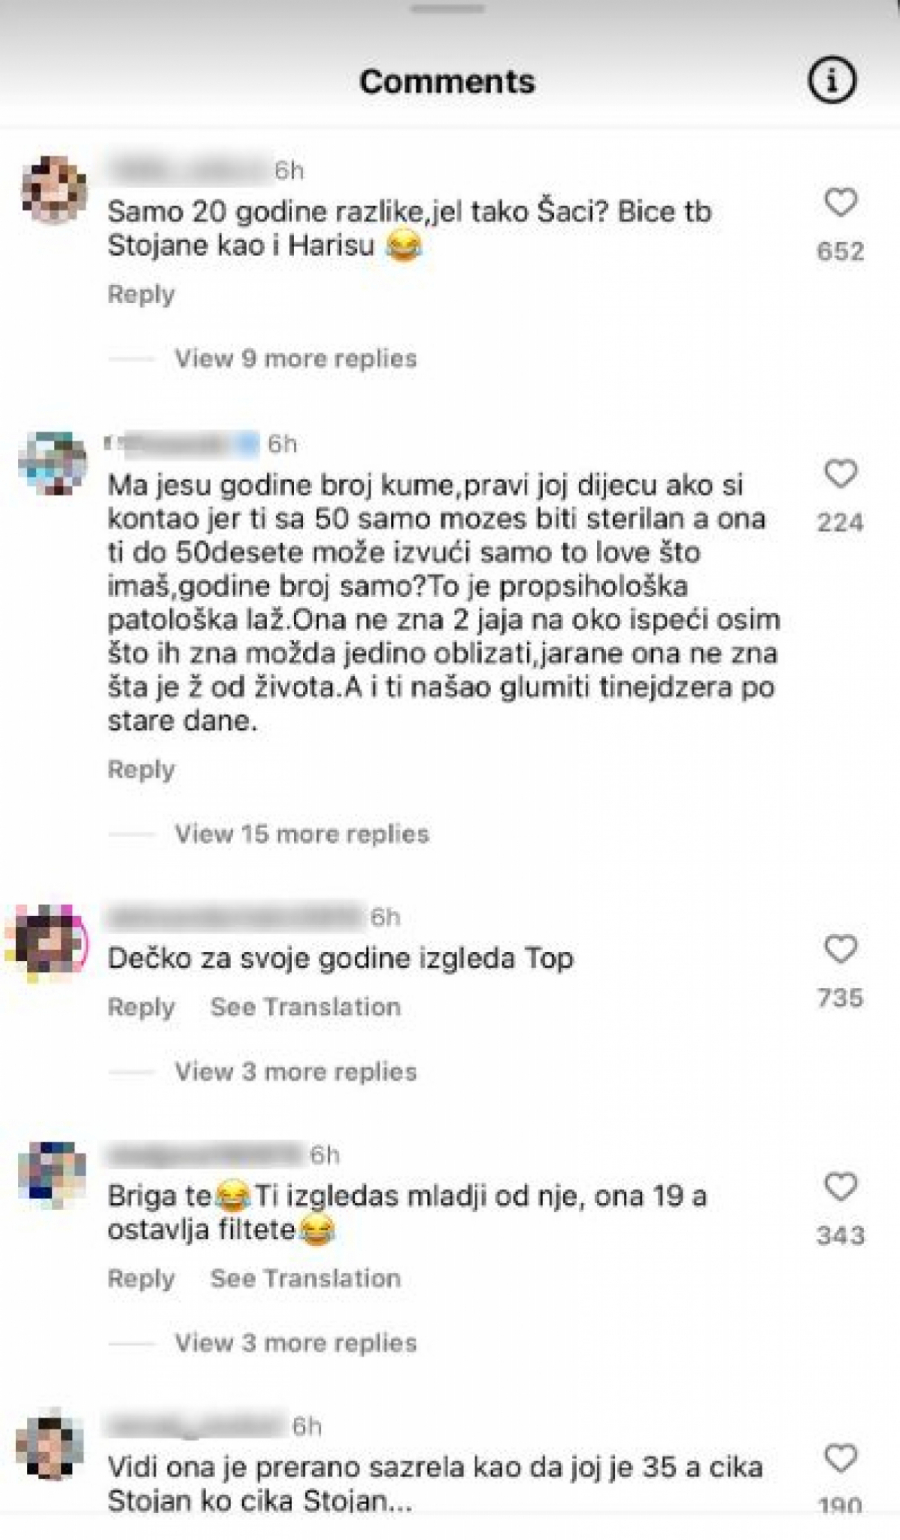See Translation for 'Dečko za svoje godine'
This screenshot has width=900, height=1540.
tap(305, 1007)
